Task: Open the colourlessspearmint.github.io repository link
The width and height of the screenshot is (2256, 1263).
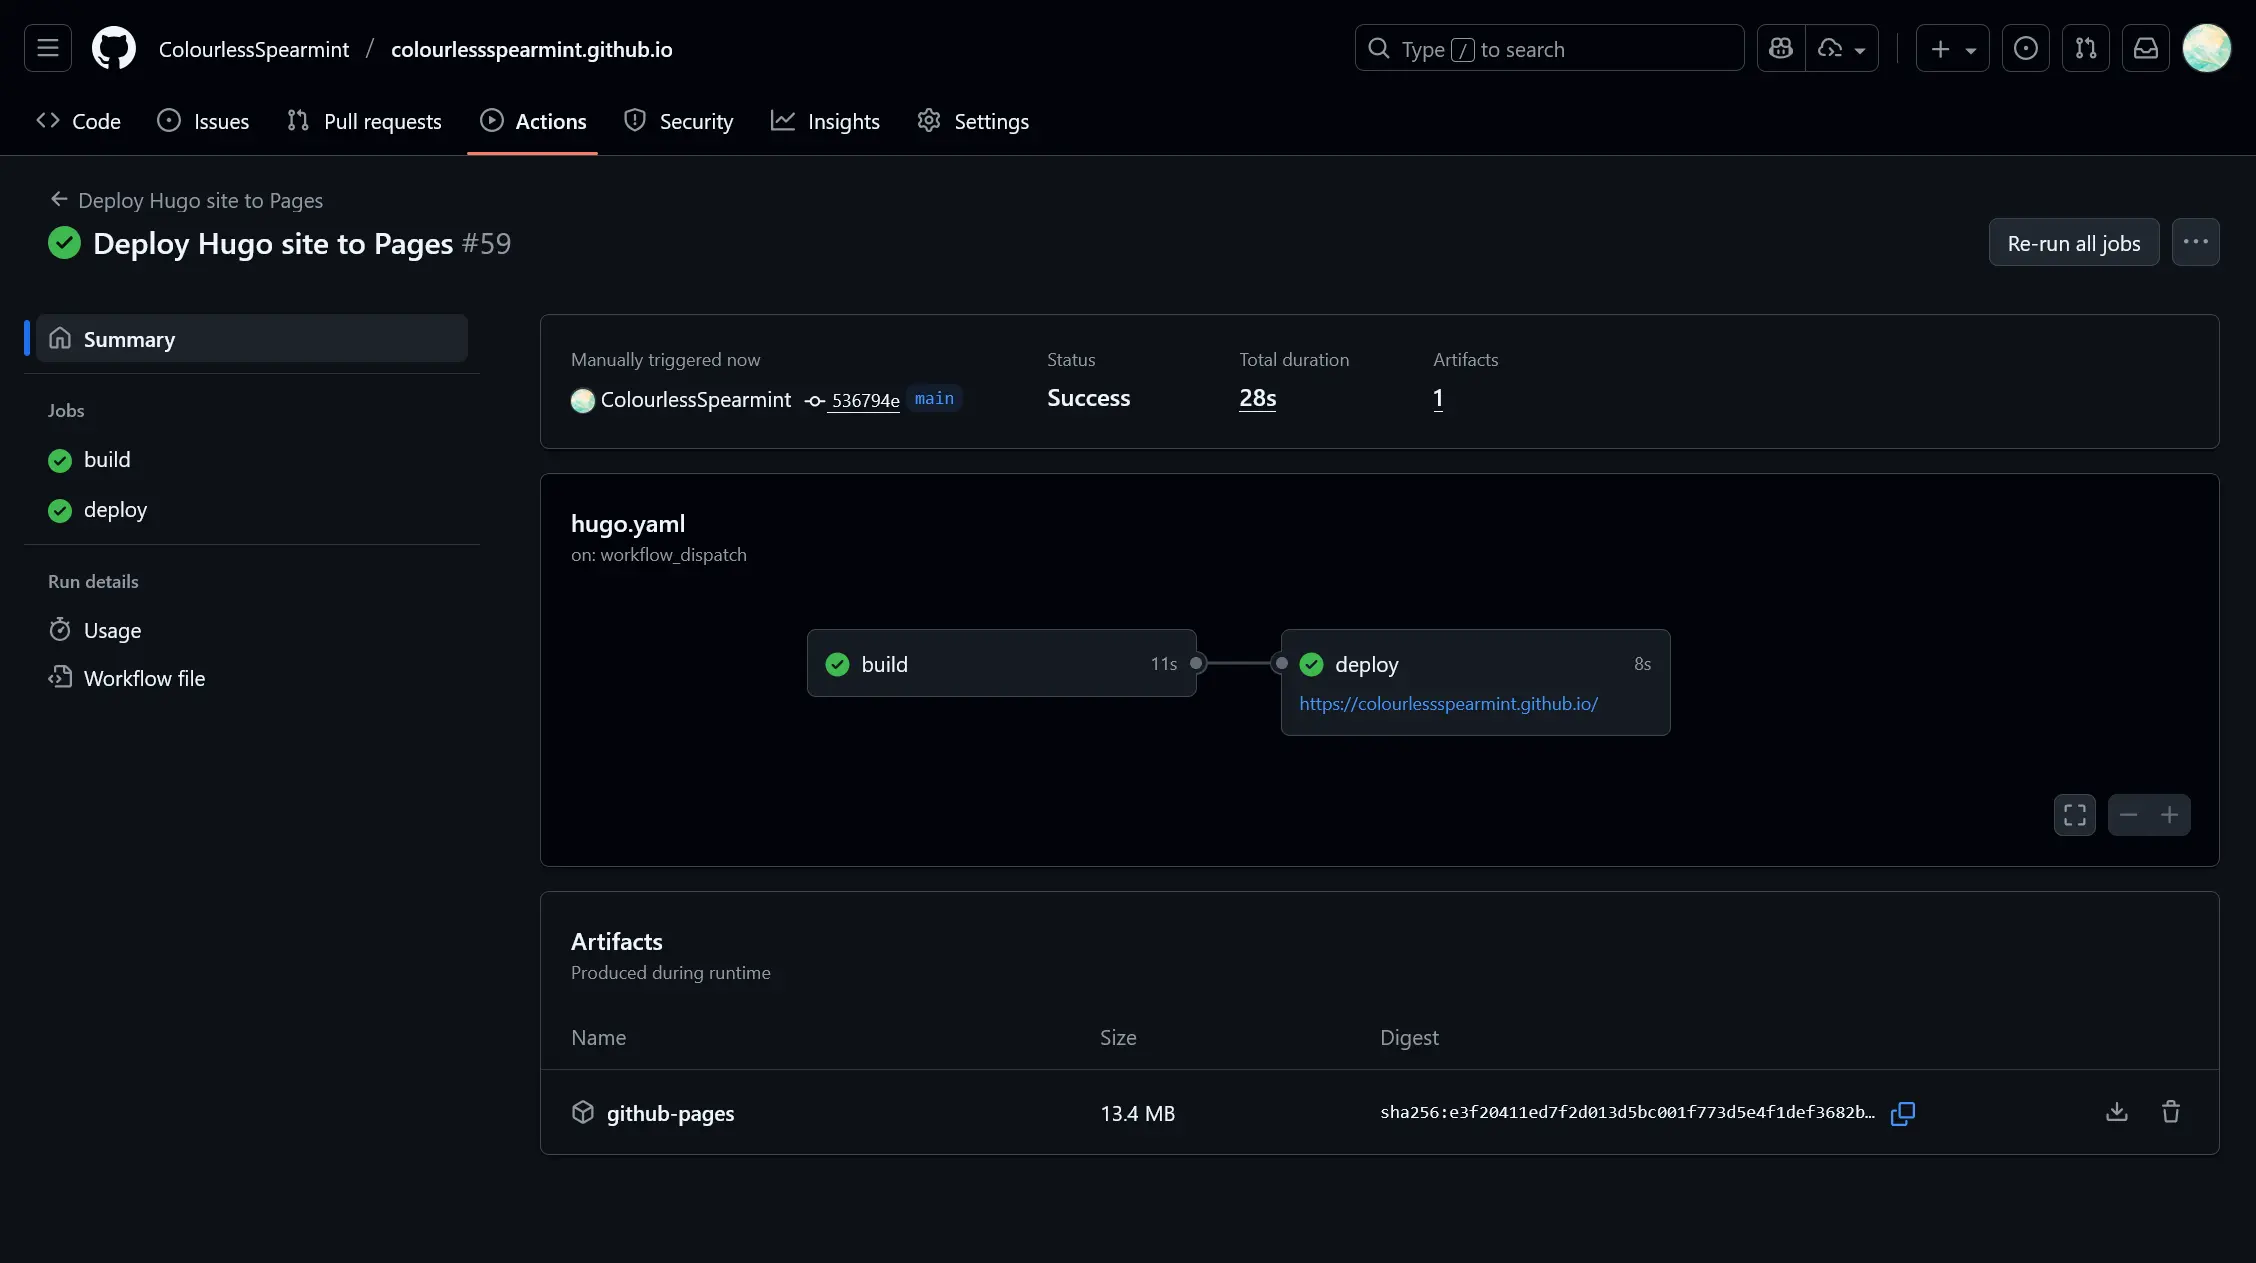Action: coord(531,49)
